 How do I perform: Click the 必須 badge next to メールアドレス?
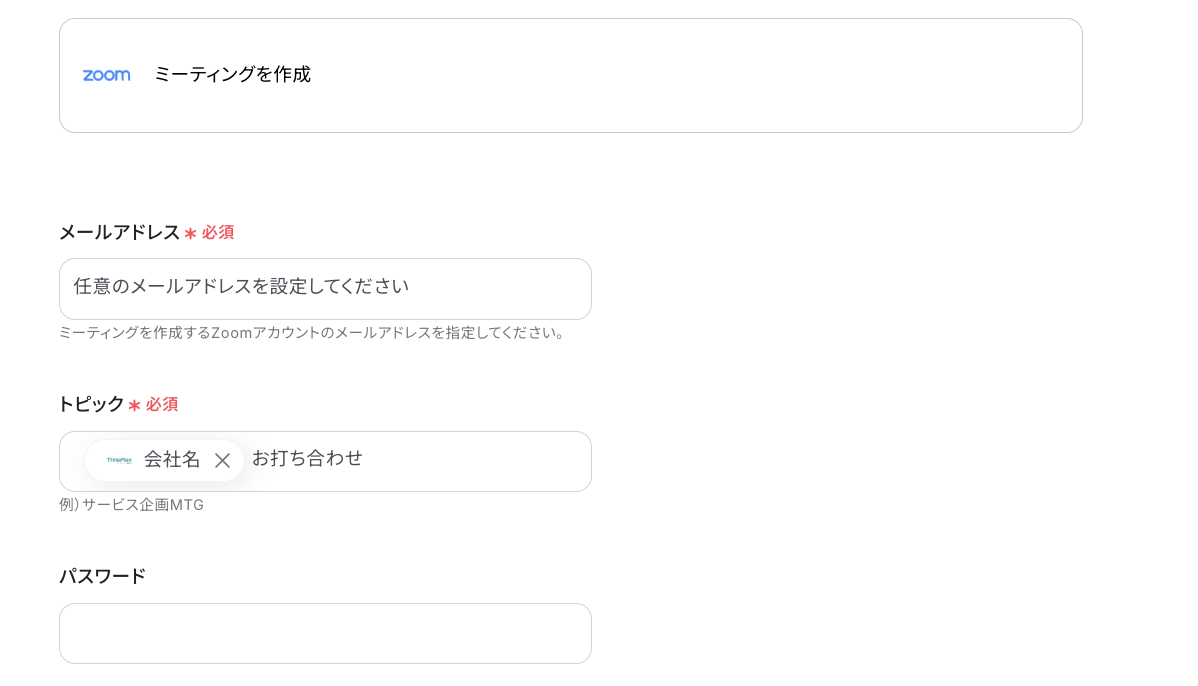click(x=218, y=232)
